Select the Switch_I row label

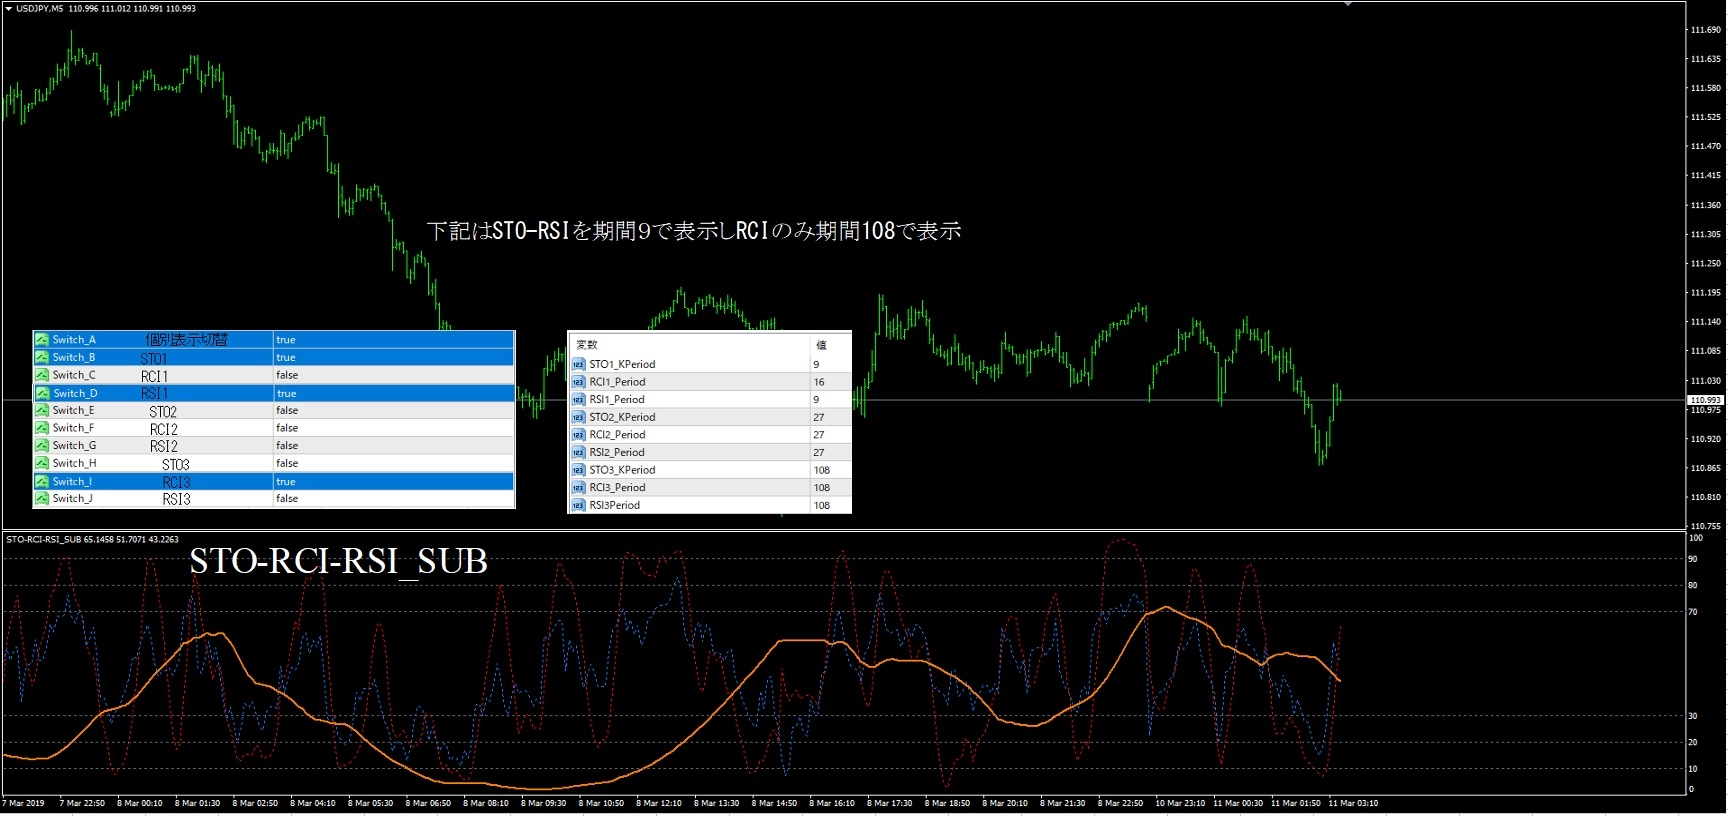click(x=72, y=481)
